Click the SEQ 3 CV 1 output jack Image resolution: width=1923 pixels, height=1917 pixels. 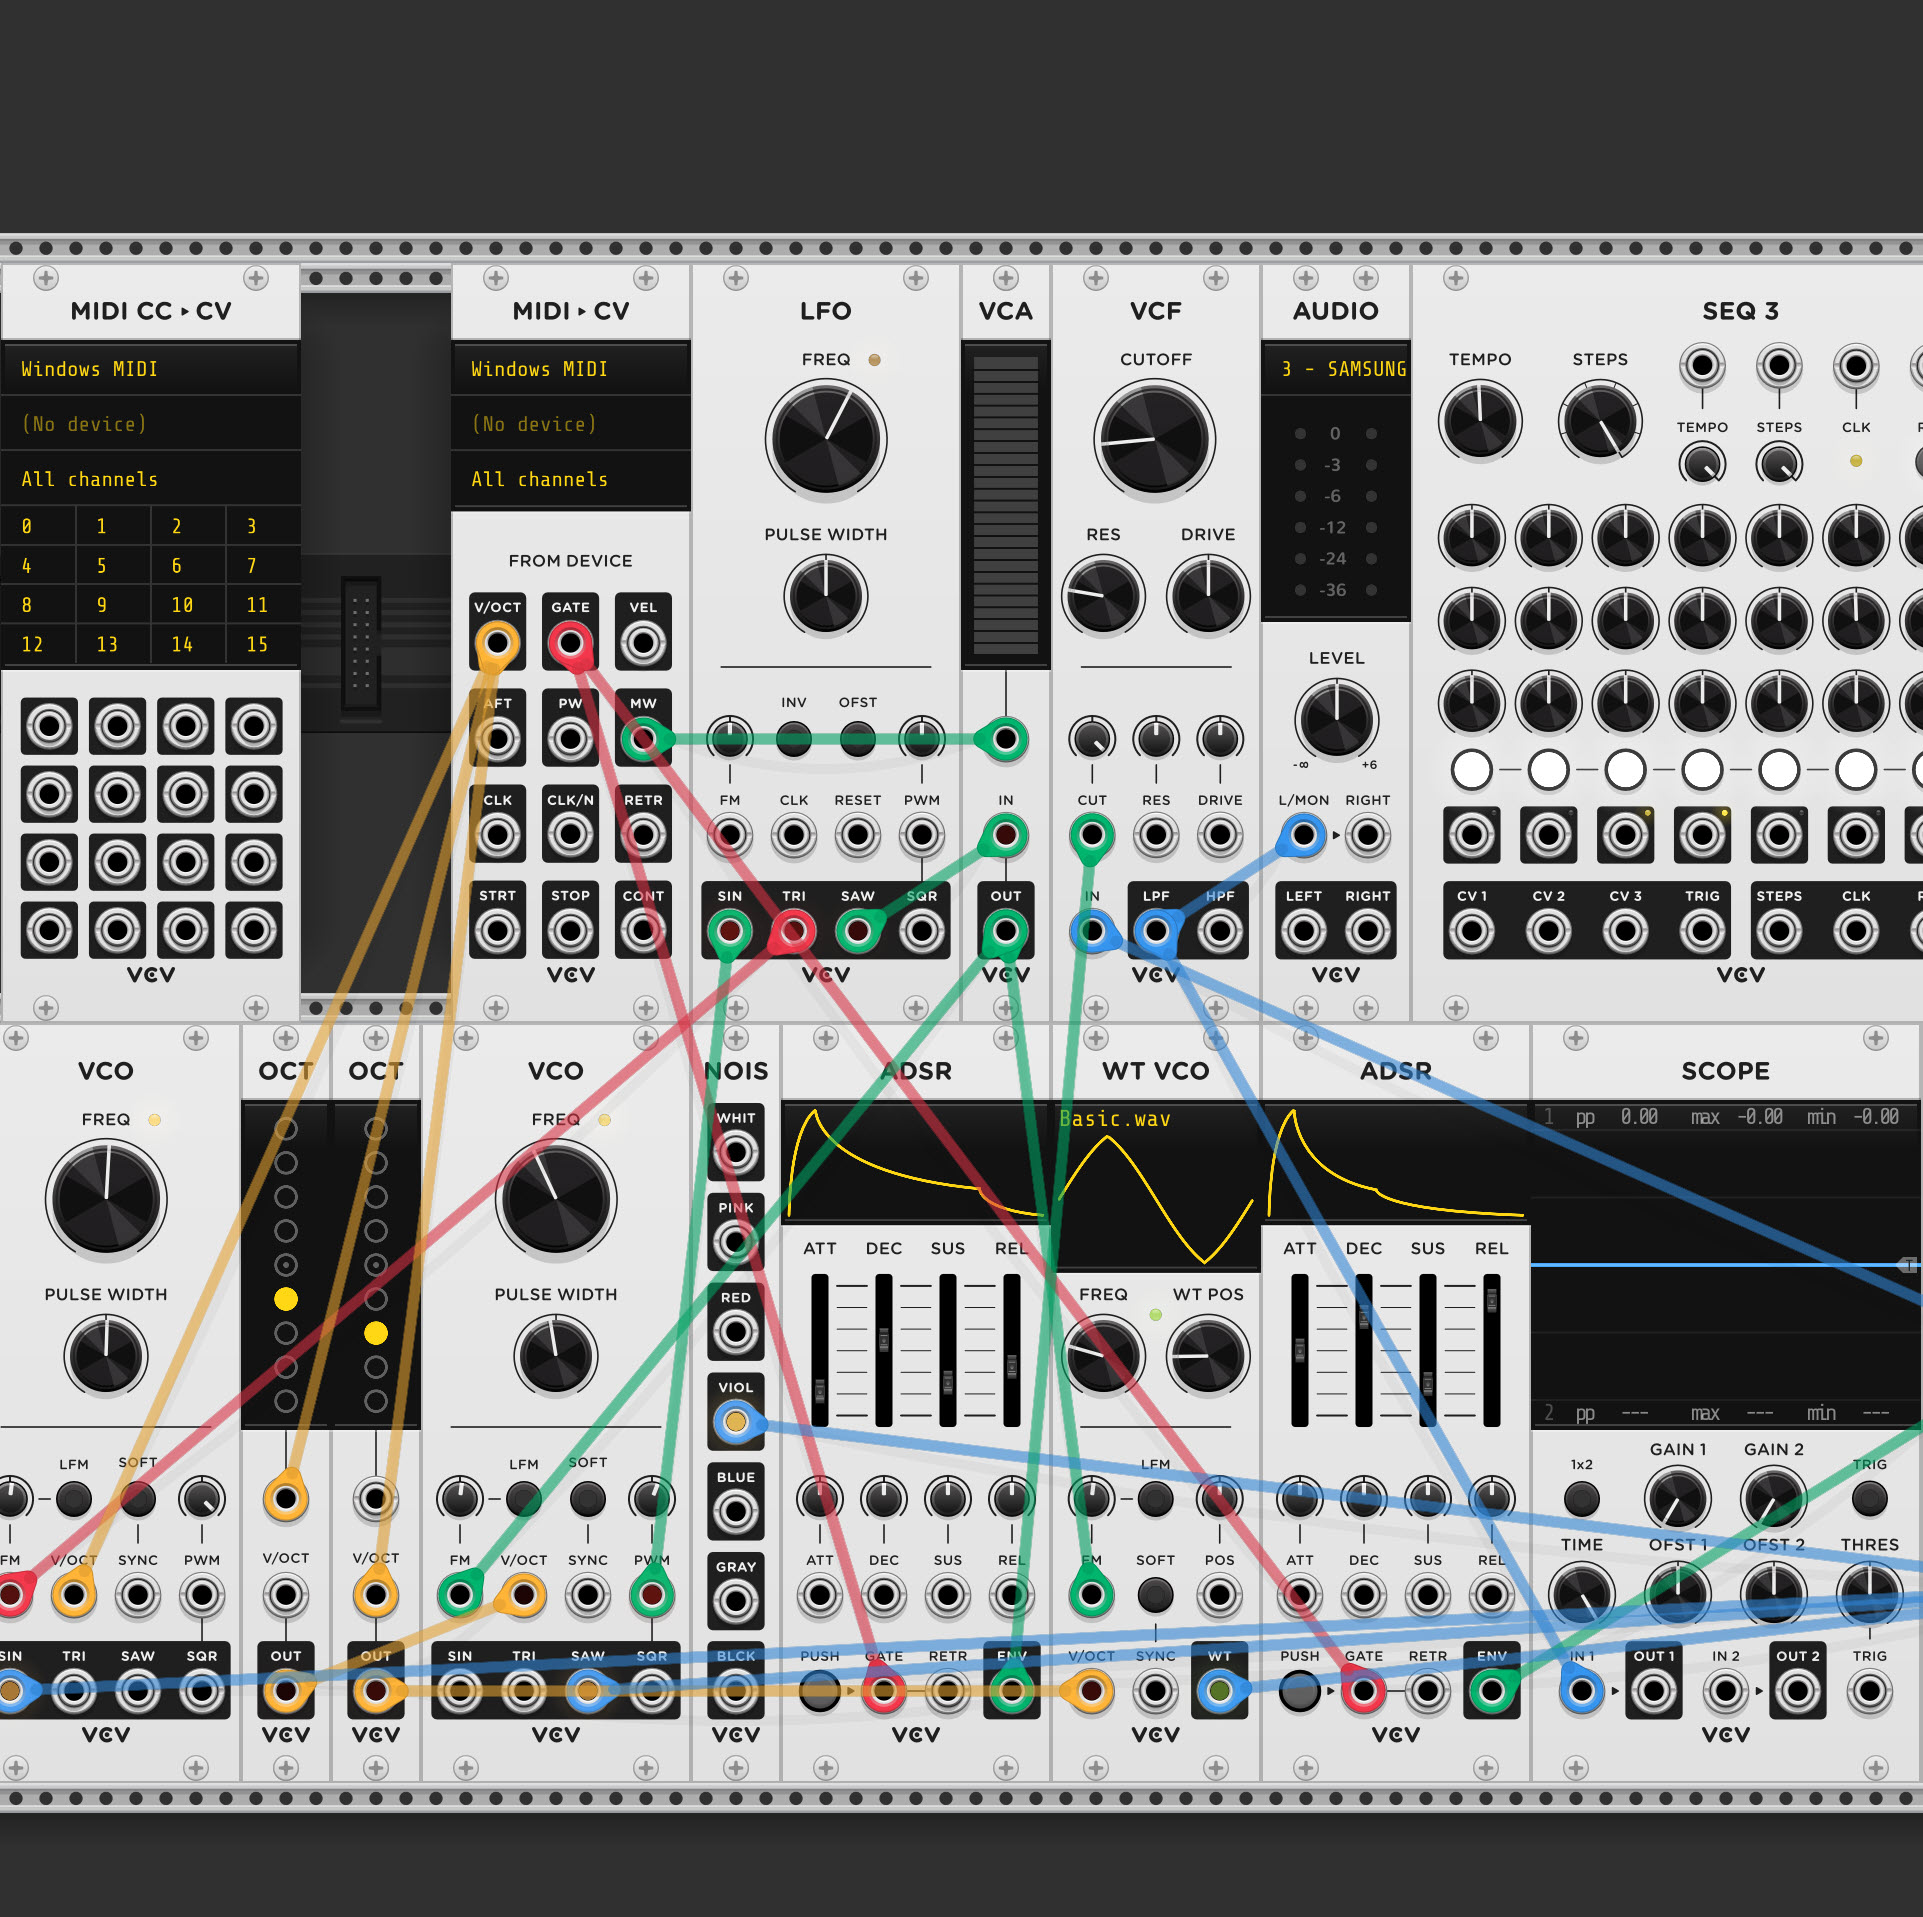[1472, 931]
